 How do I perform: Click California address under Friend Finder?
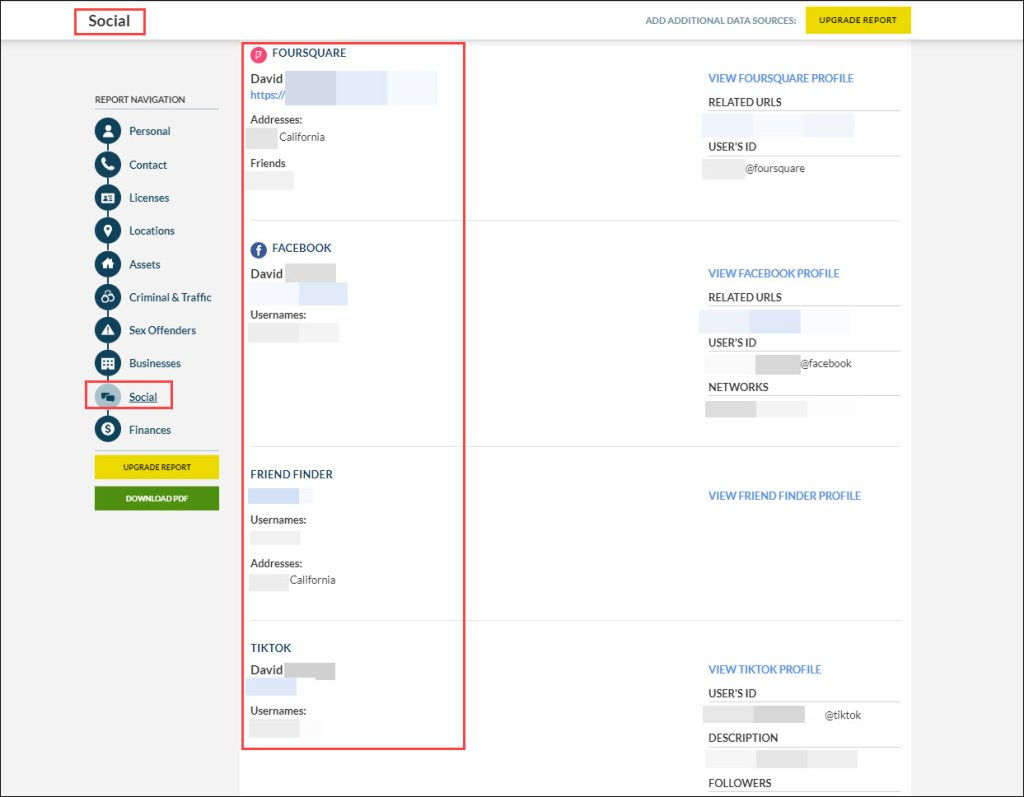point(312,580)
